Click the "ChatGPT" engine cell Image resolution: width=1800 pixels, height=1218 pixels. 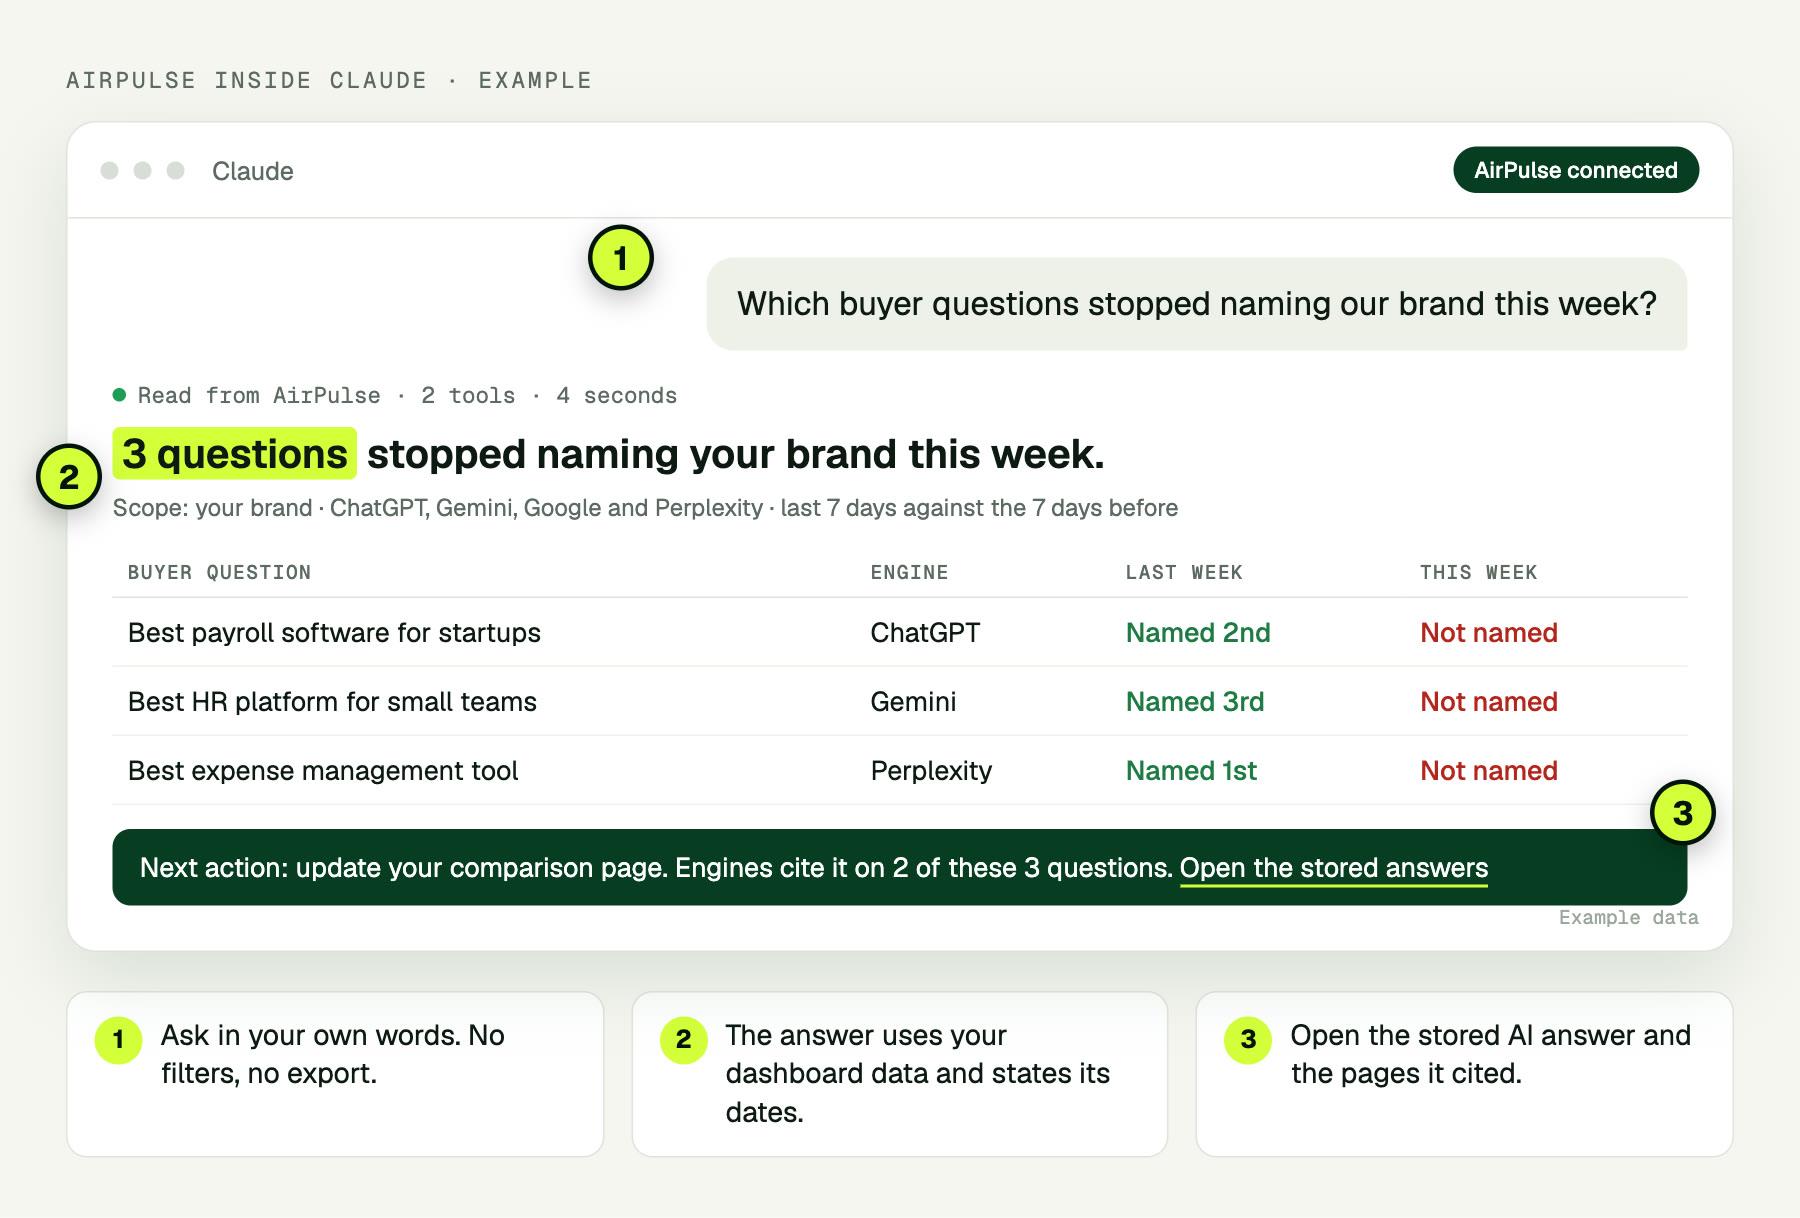point(925,633)
